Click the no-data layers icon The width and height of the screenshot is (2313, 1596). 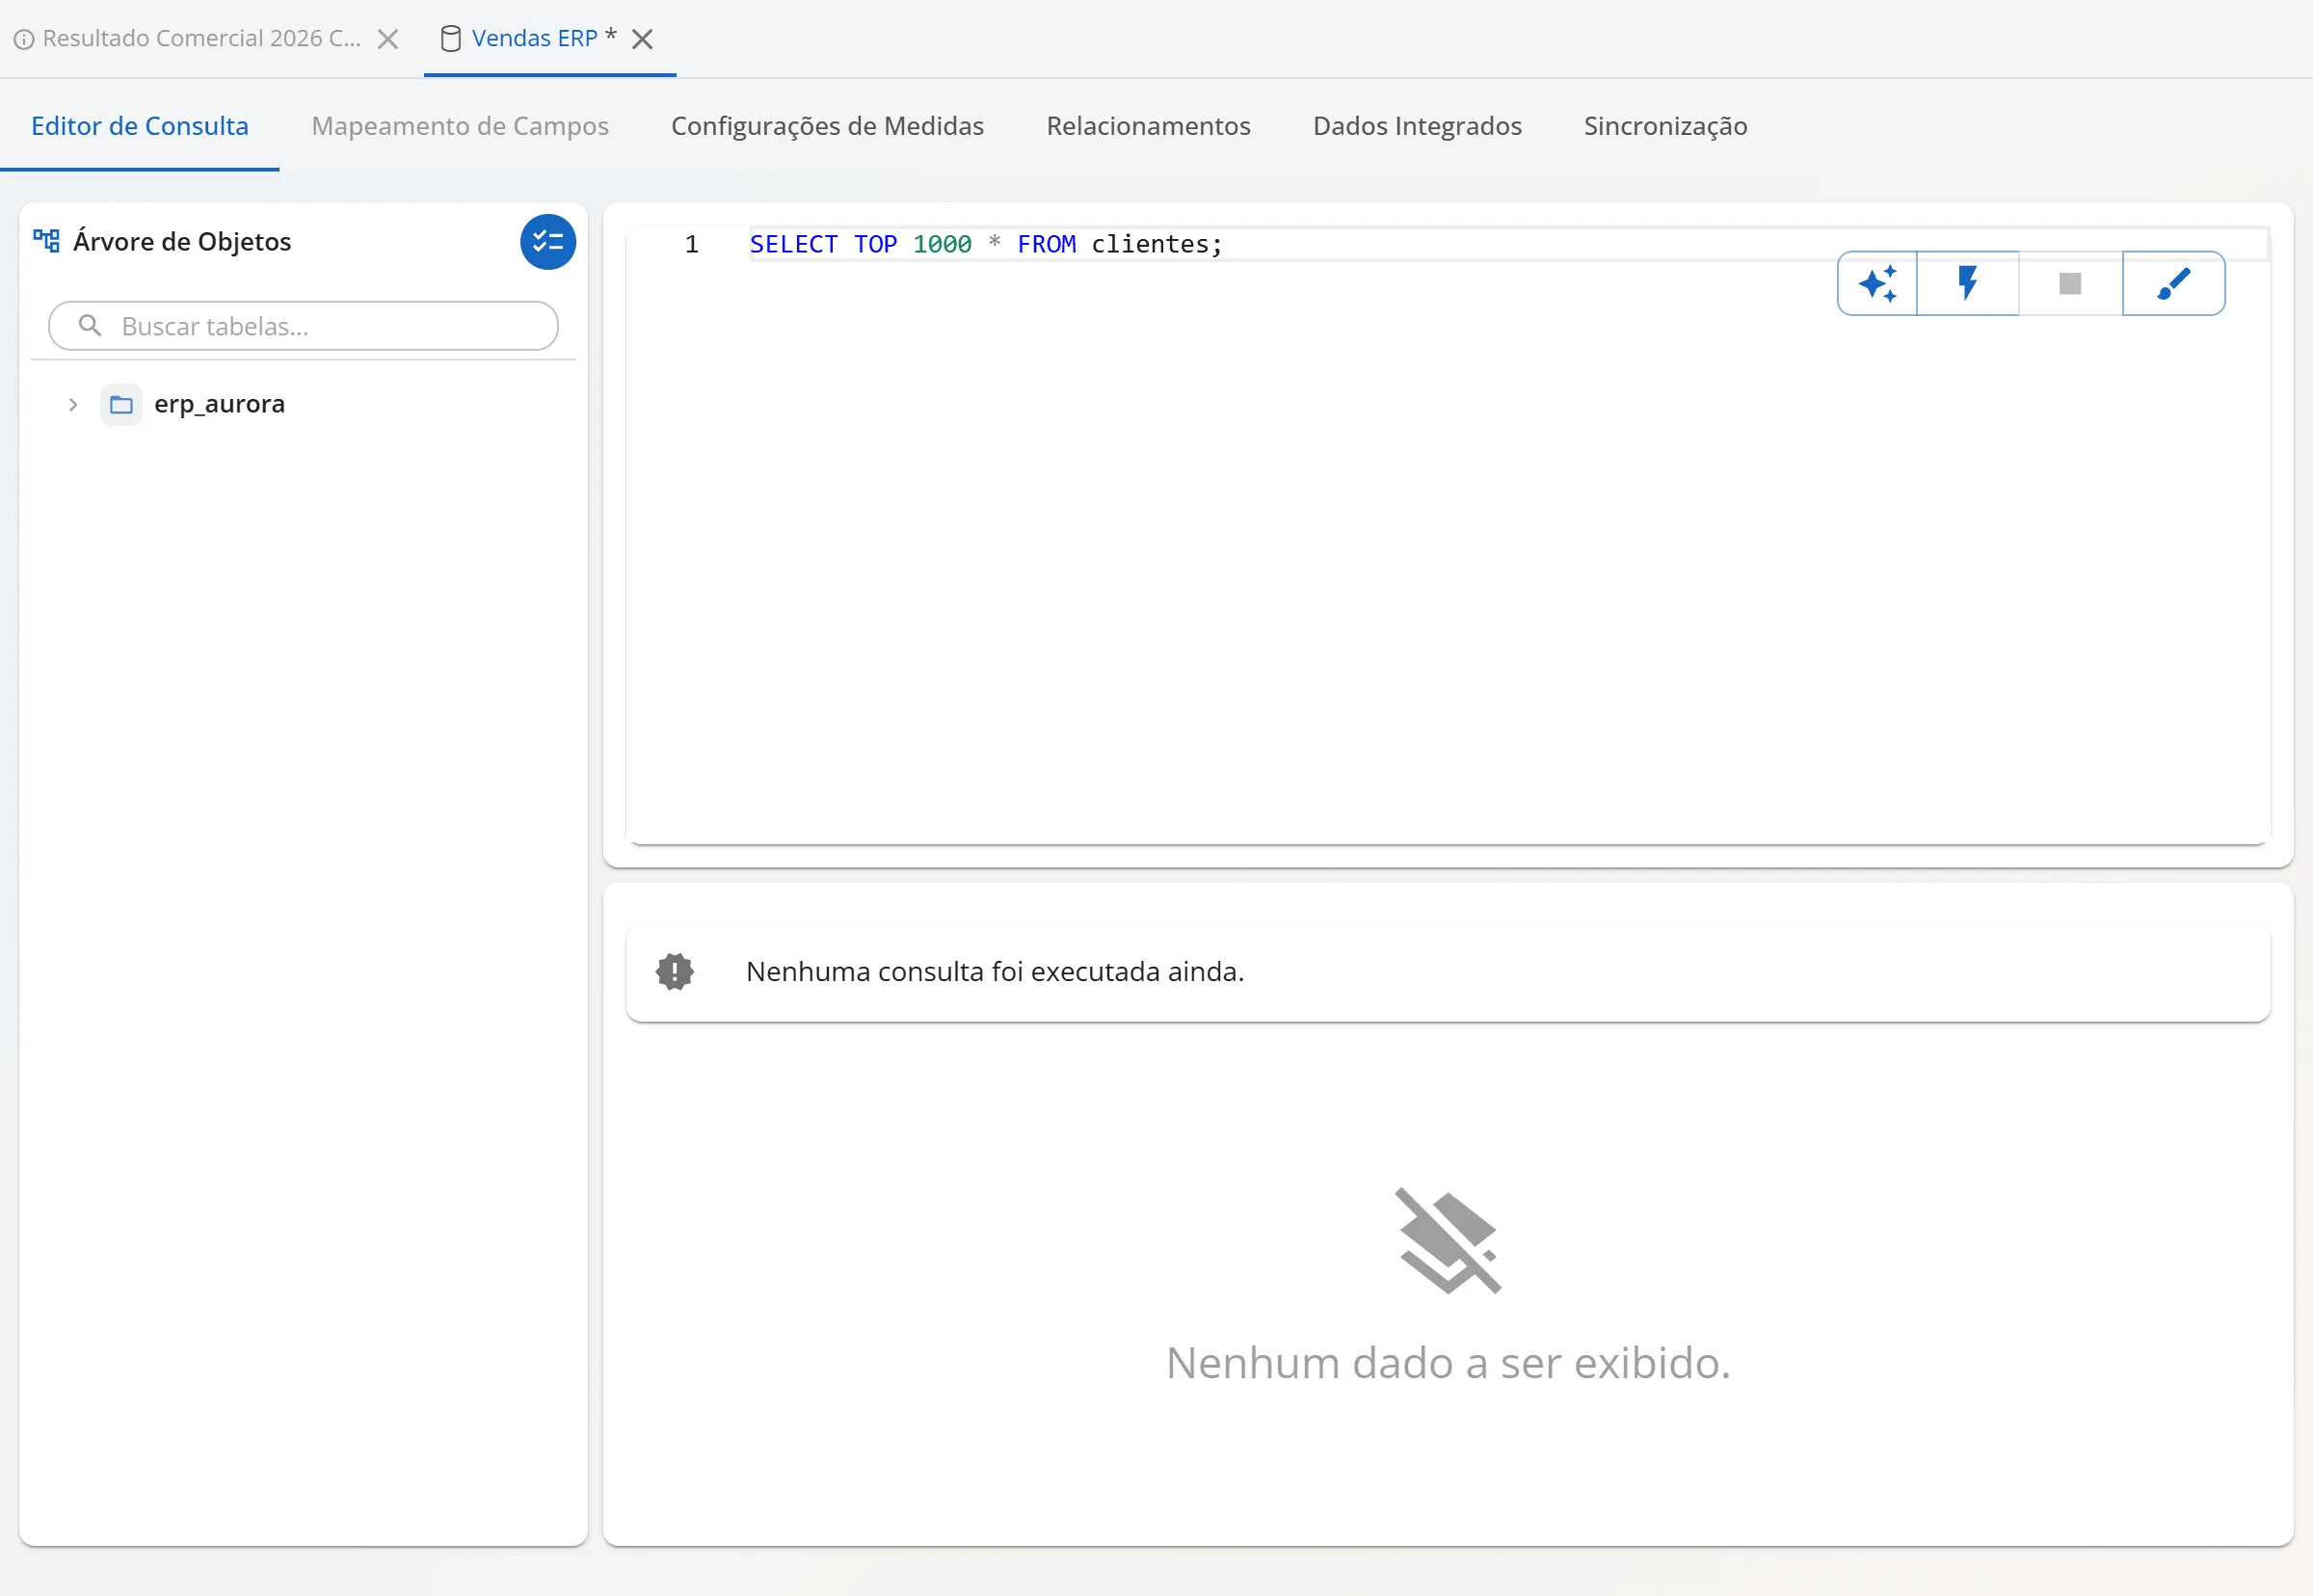click(1448, 1241)
